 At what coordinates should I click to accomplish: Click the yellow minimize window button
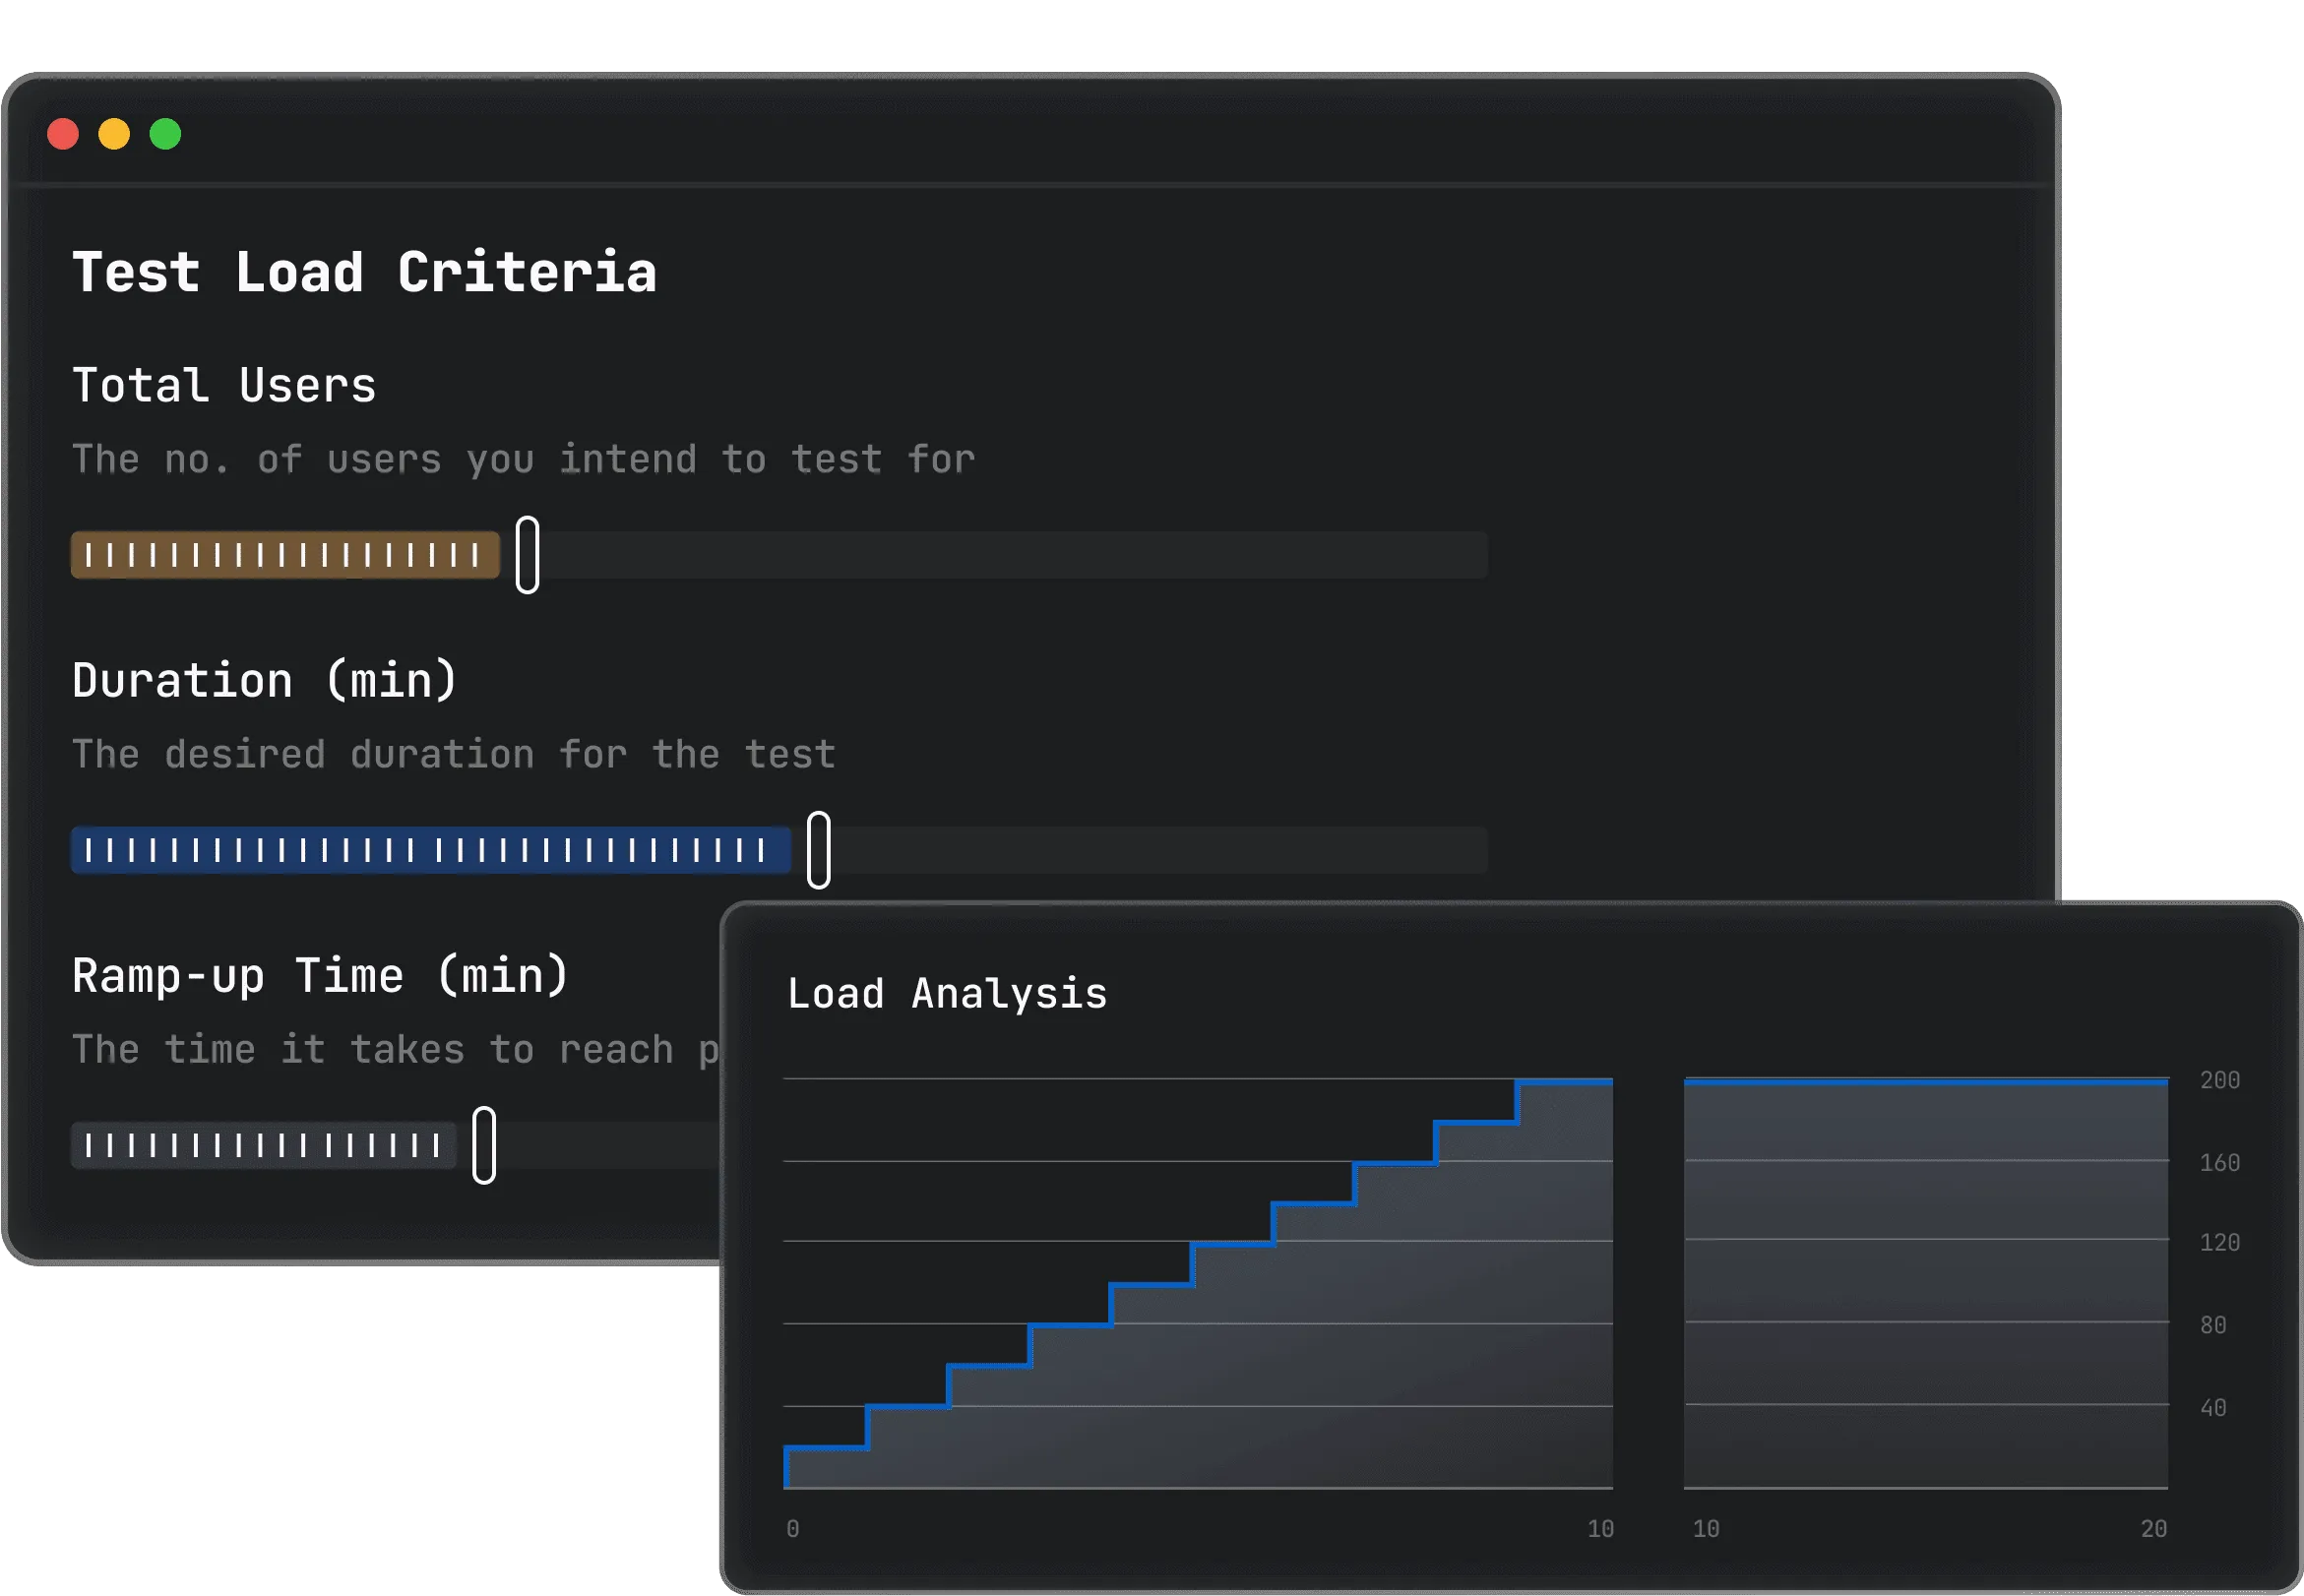coord(114,134)
